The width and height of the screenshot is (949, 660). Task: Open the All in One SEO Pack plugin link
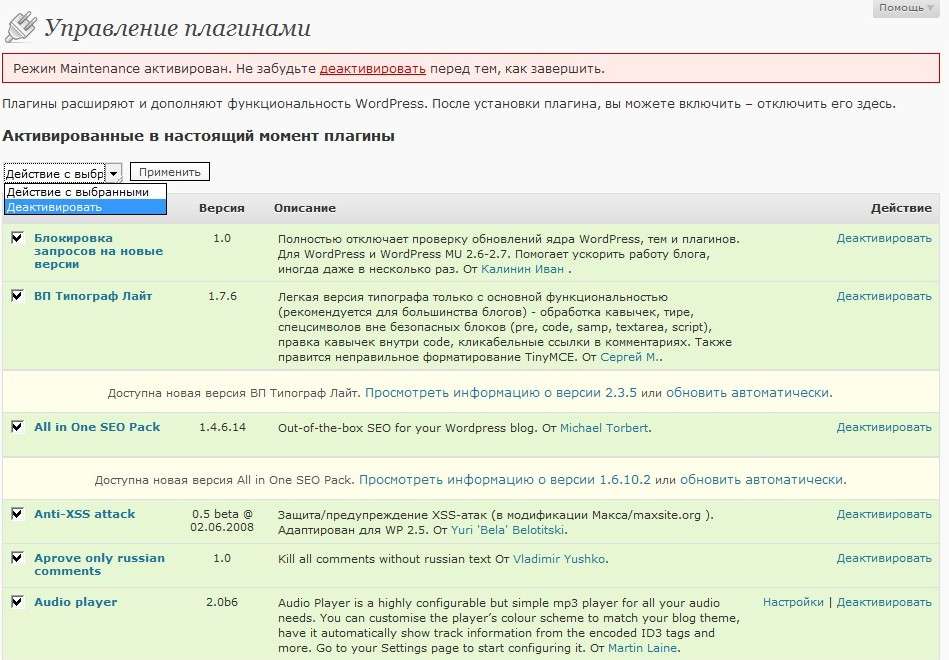point(97,427)
